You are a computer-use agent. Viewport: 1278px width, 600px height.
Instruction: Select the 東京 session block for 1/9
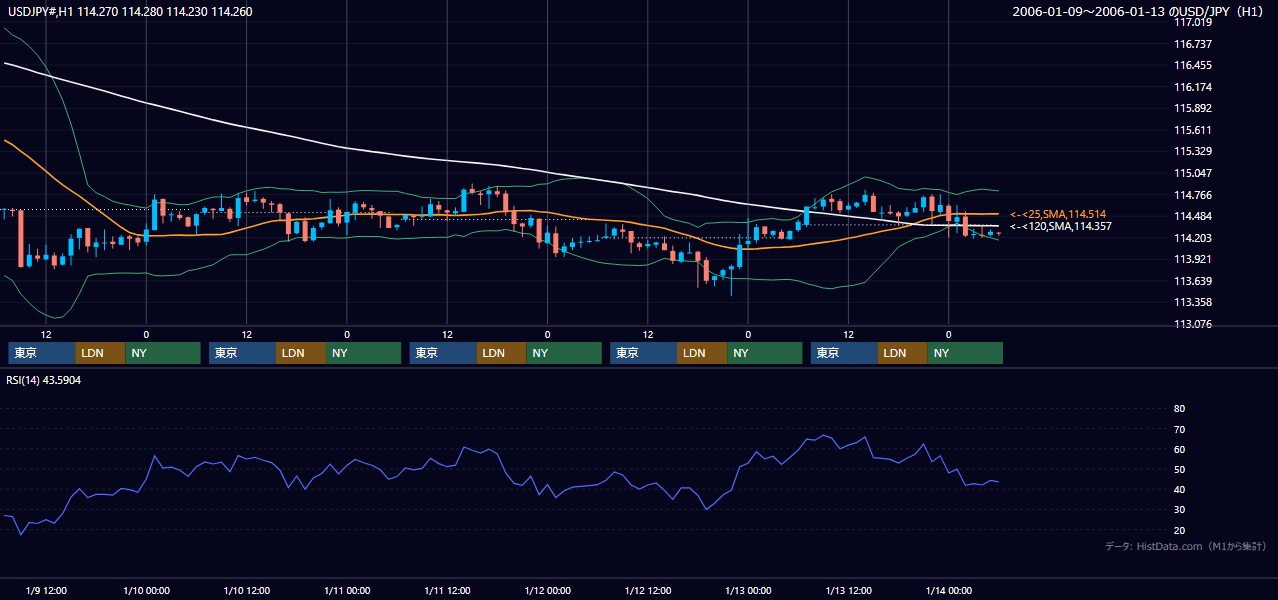41,353
